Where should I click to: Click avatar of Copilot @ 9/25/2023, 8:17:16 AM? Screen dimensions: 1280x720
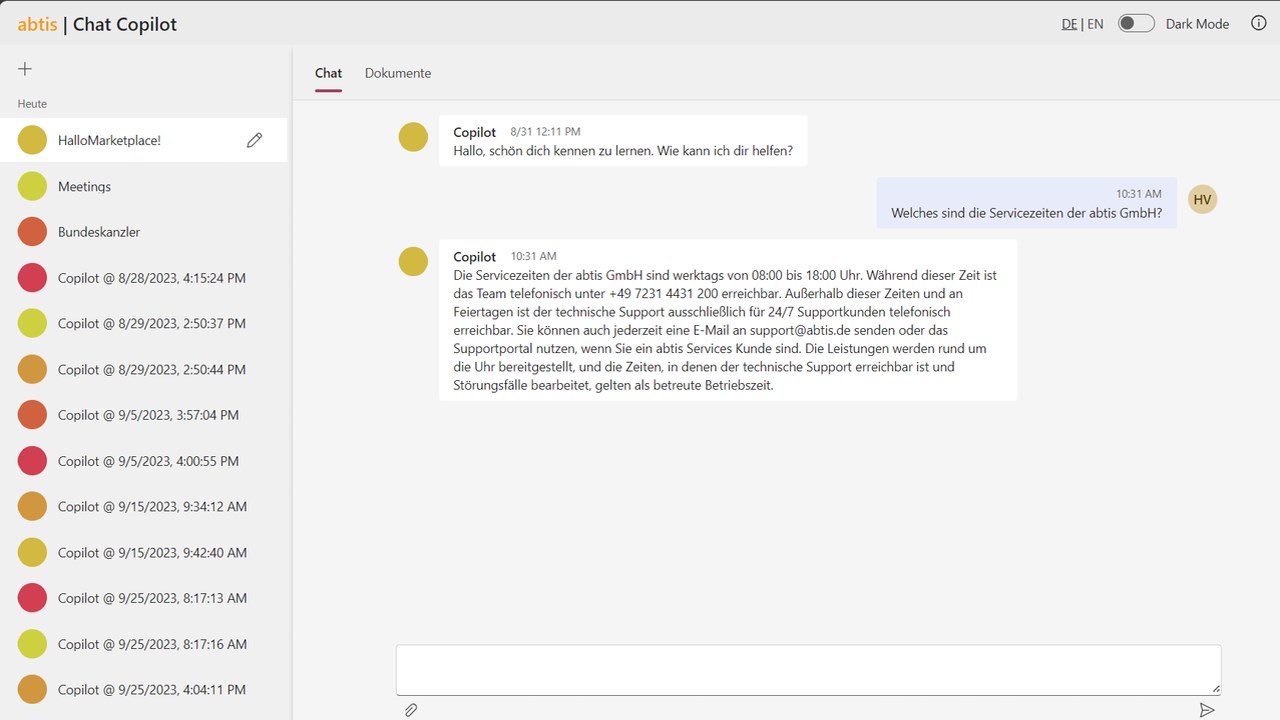point(33,644)
